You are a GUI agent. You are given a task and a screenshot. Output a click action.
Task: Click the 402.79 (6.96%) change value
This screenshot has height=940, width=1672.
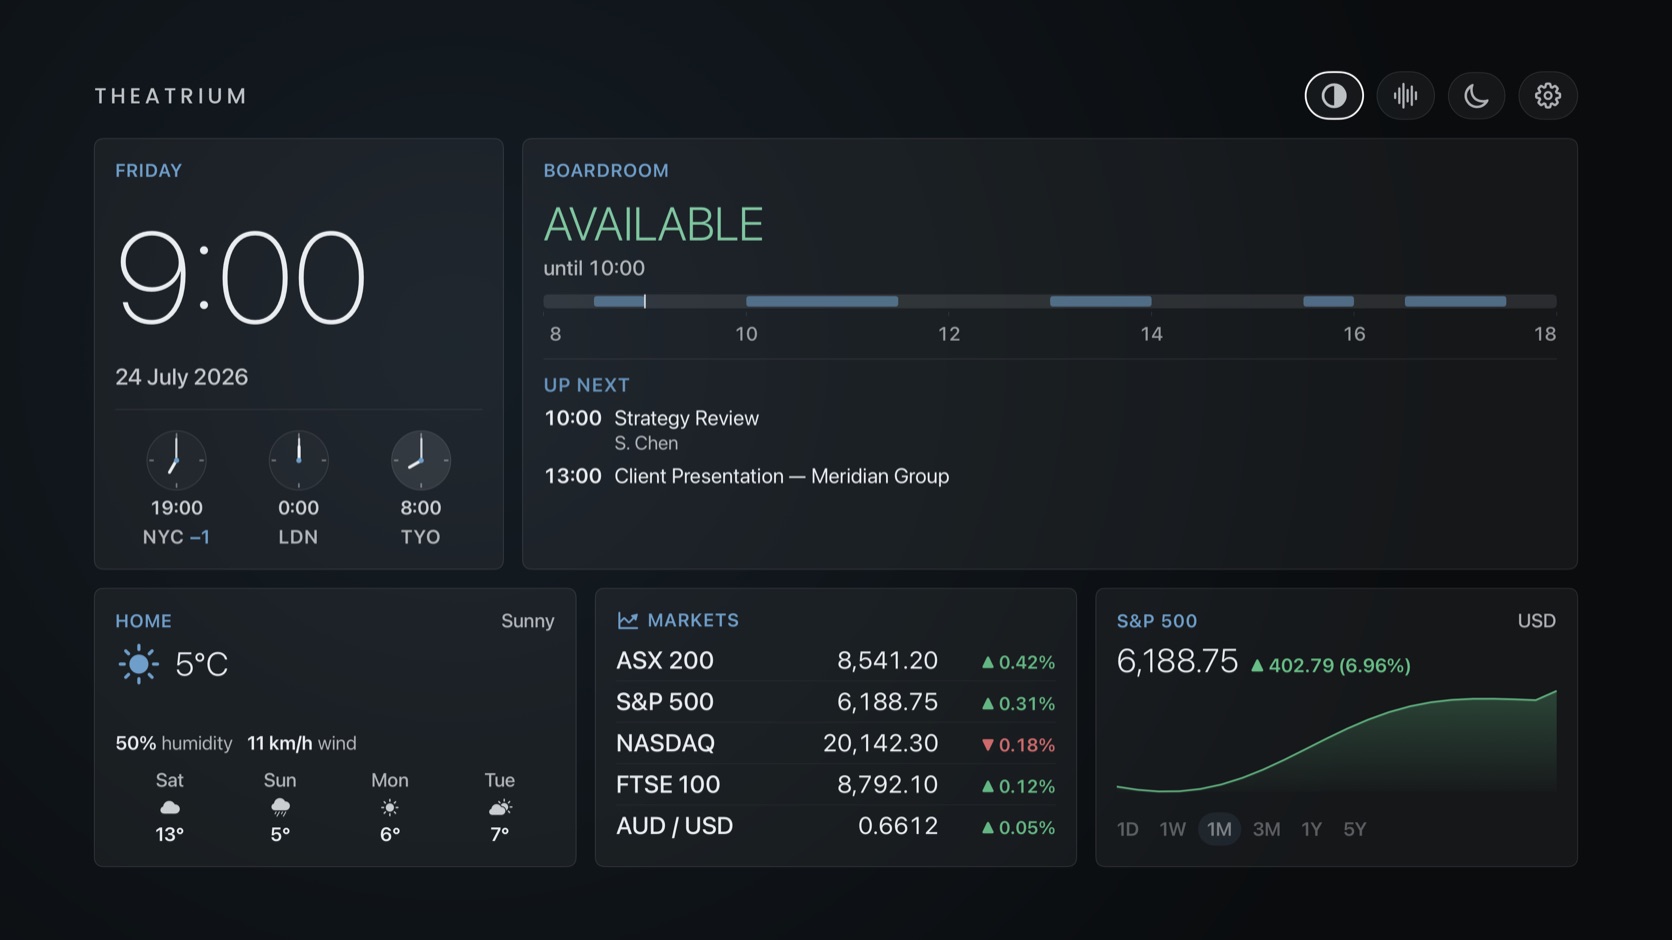[1339, 666]
